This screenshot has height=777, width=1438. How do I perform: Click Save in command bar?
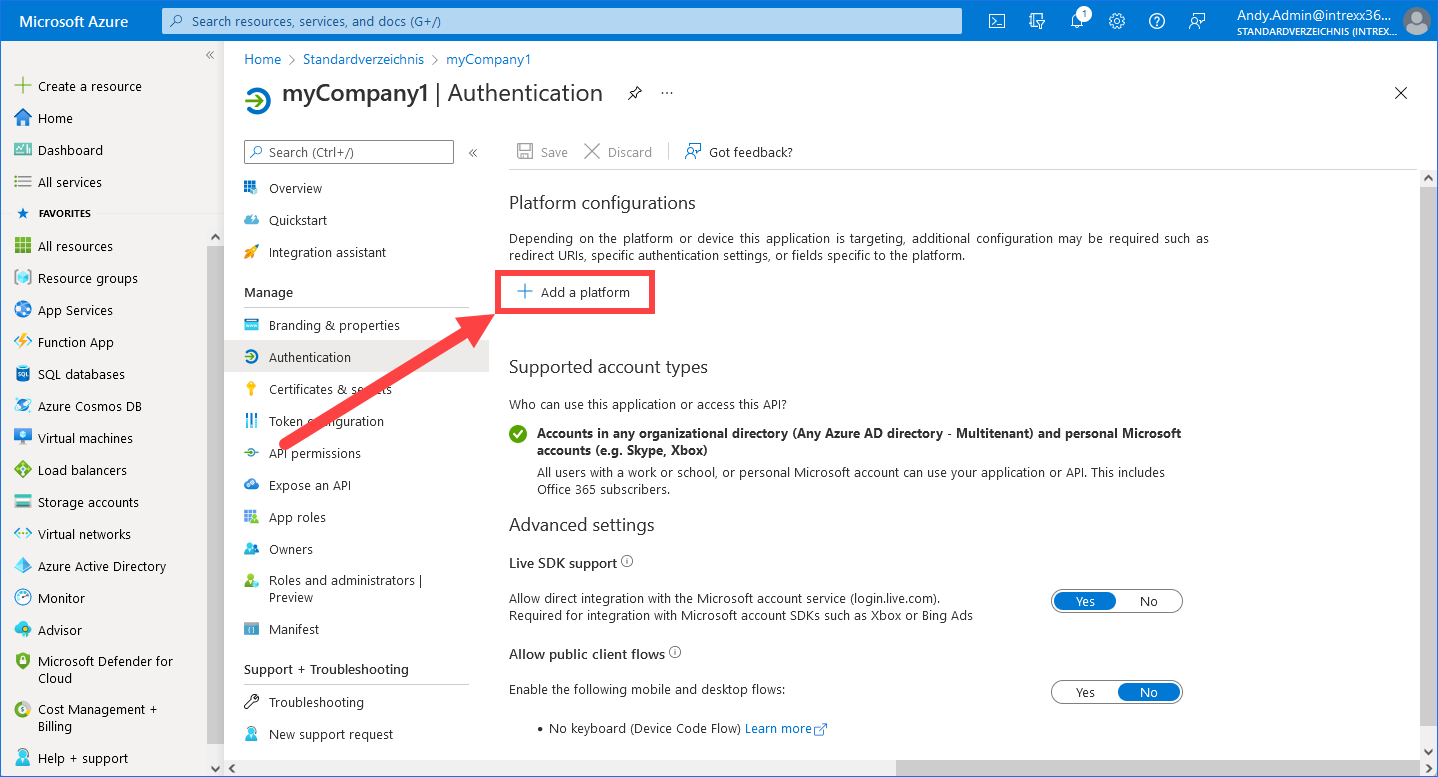(x=542, y=152)
